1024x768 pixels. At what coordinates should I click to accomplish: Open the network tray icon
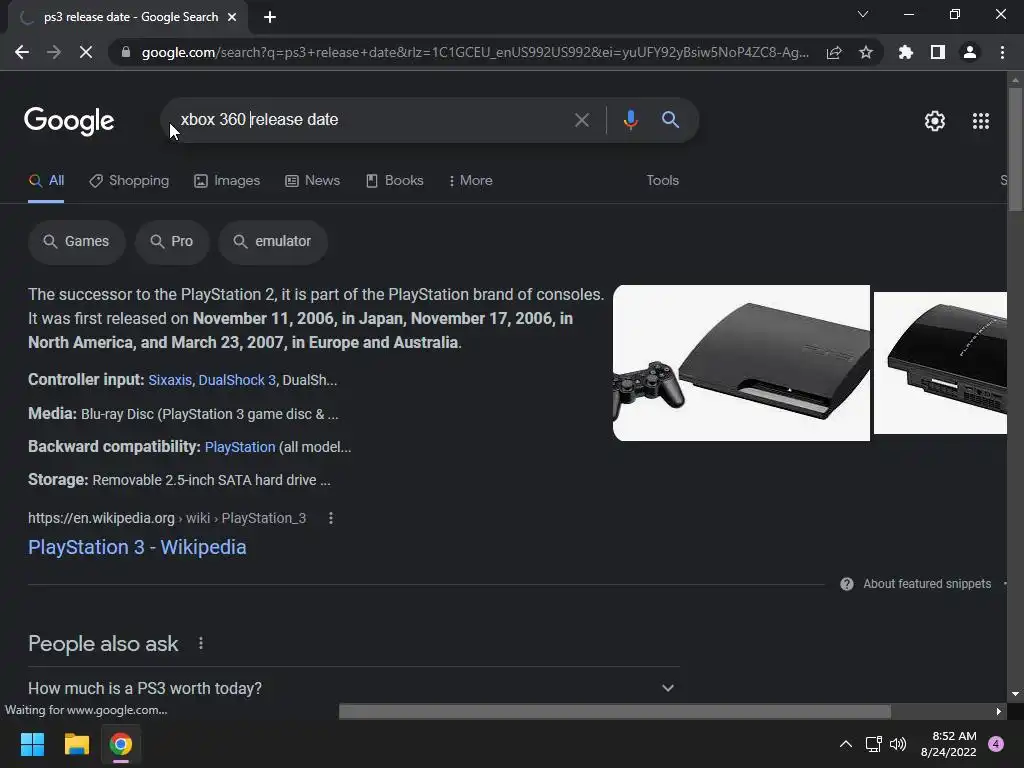coord(873,744)
